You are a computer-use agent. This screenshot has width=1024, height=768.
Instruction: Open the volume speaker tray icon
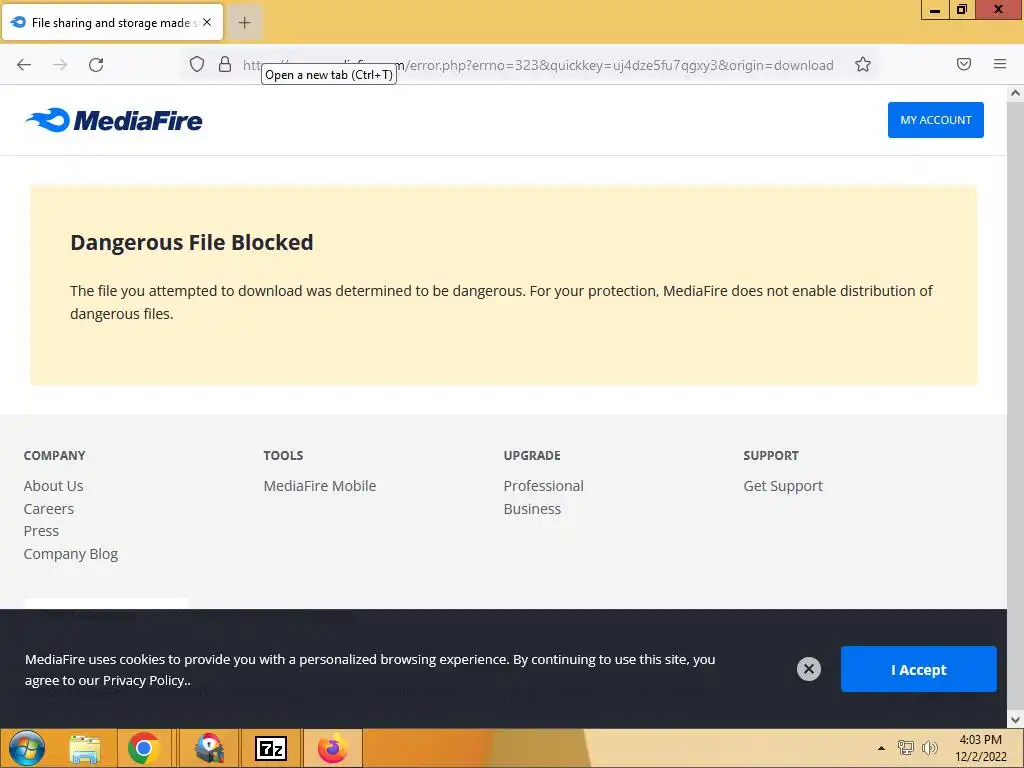click(929, 748)
